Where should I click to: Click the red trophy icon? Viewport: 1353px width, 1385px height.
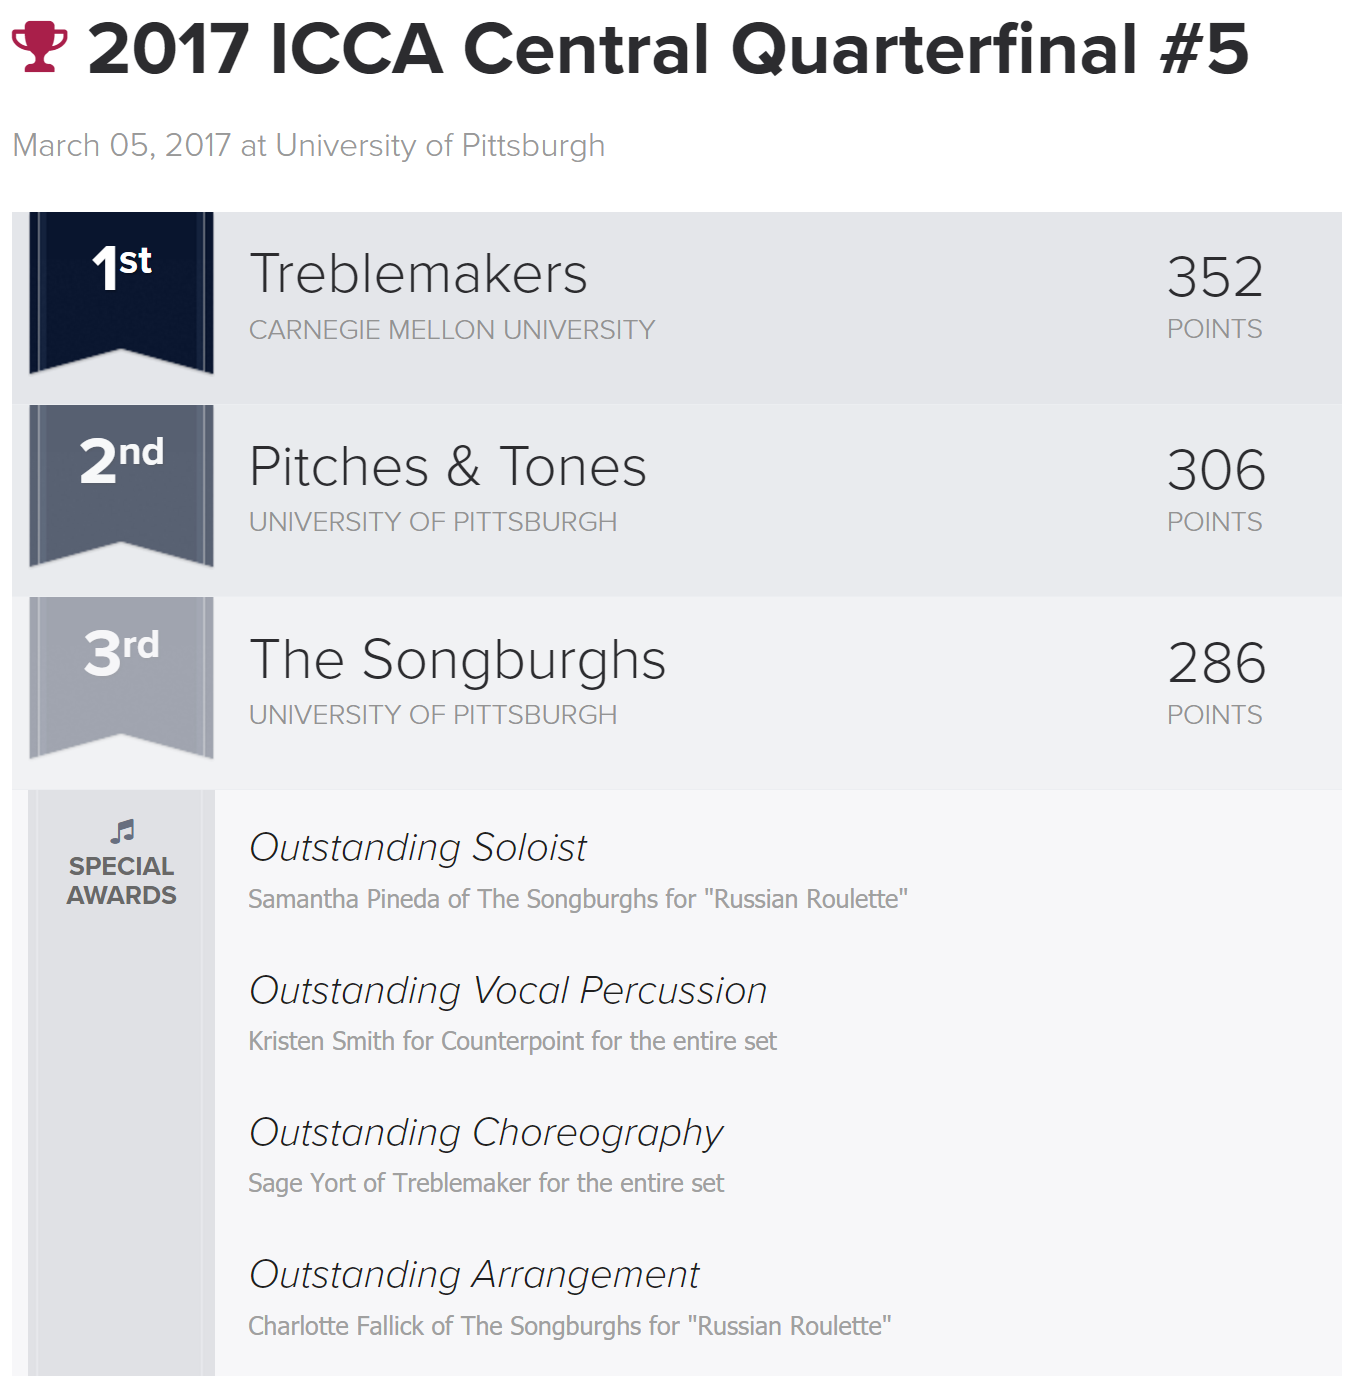39,47
